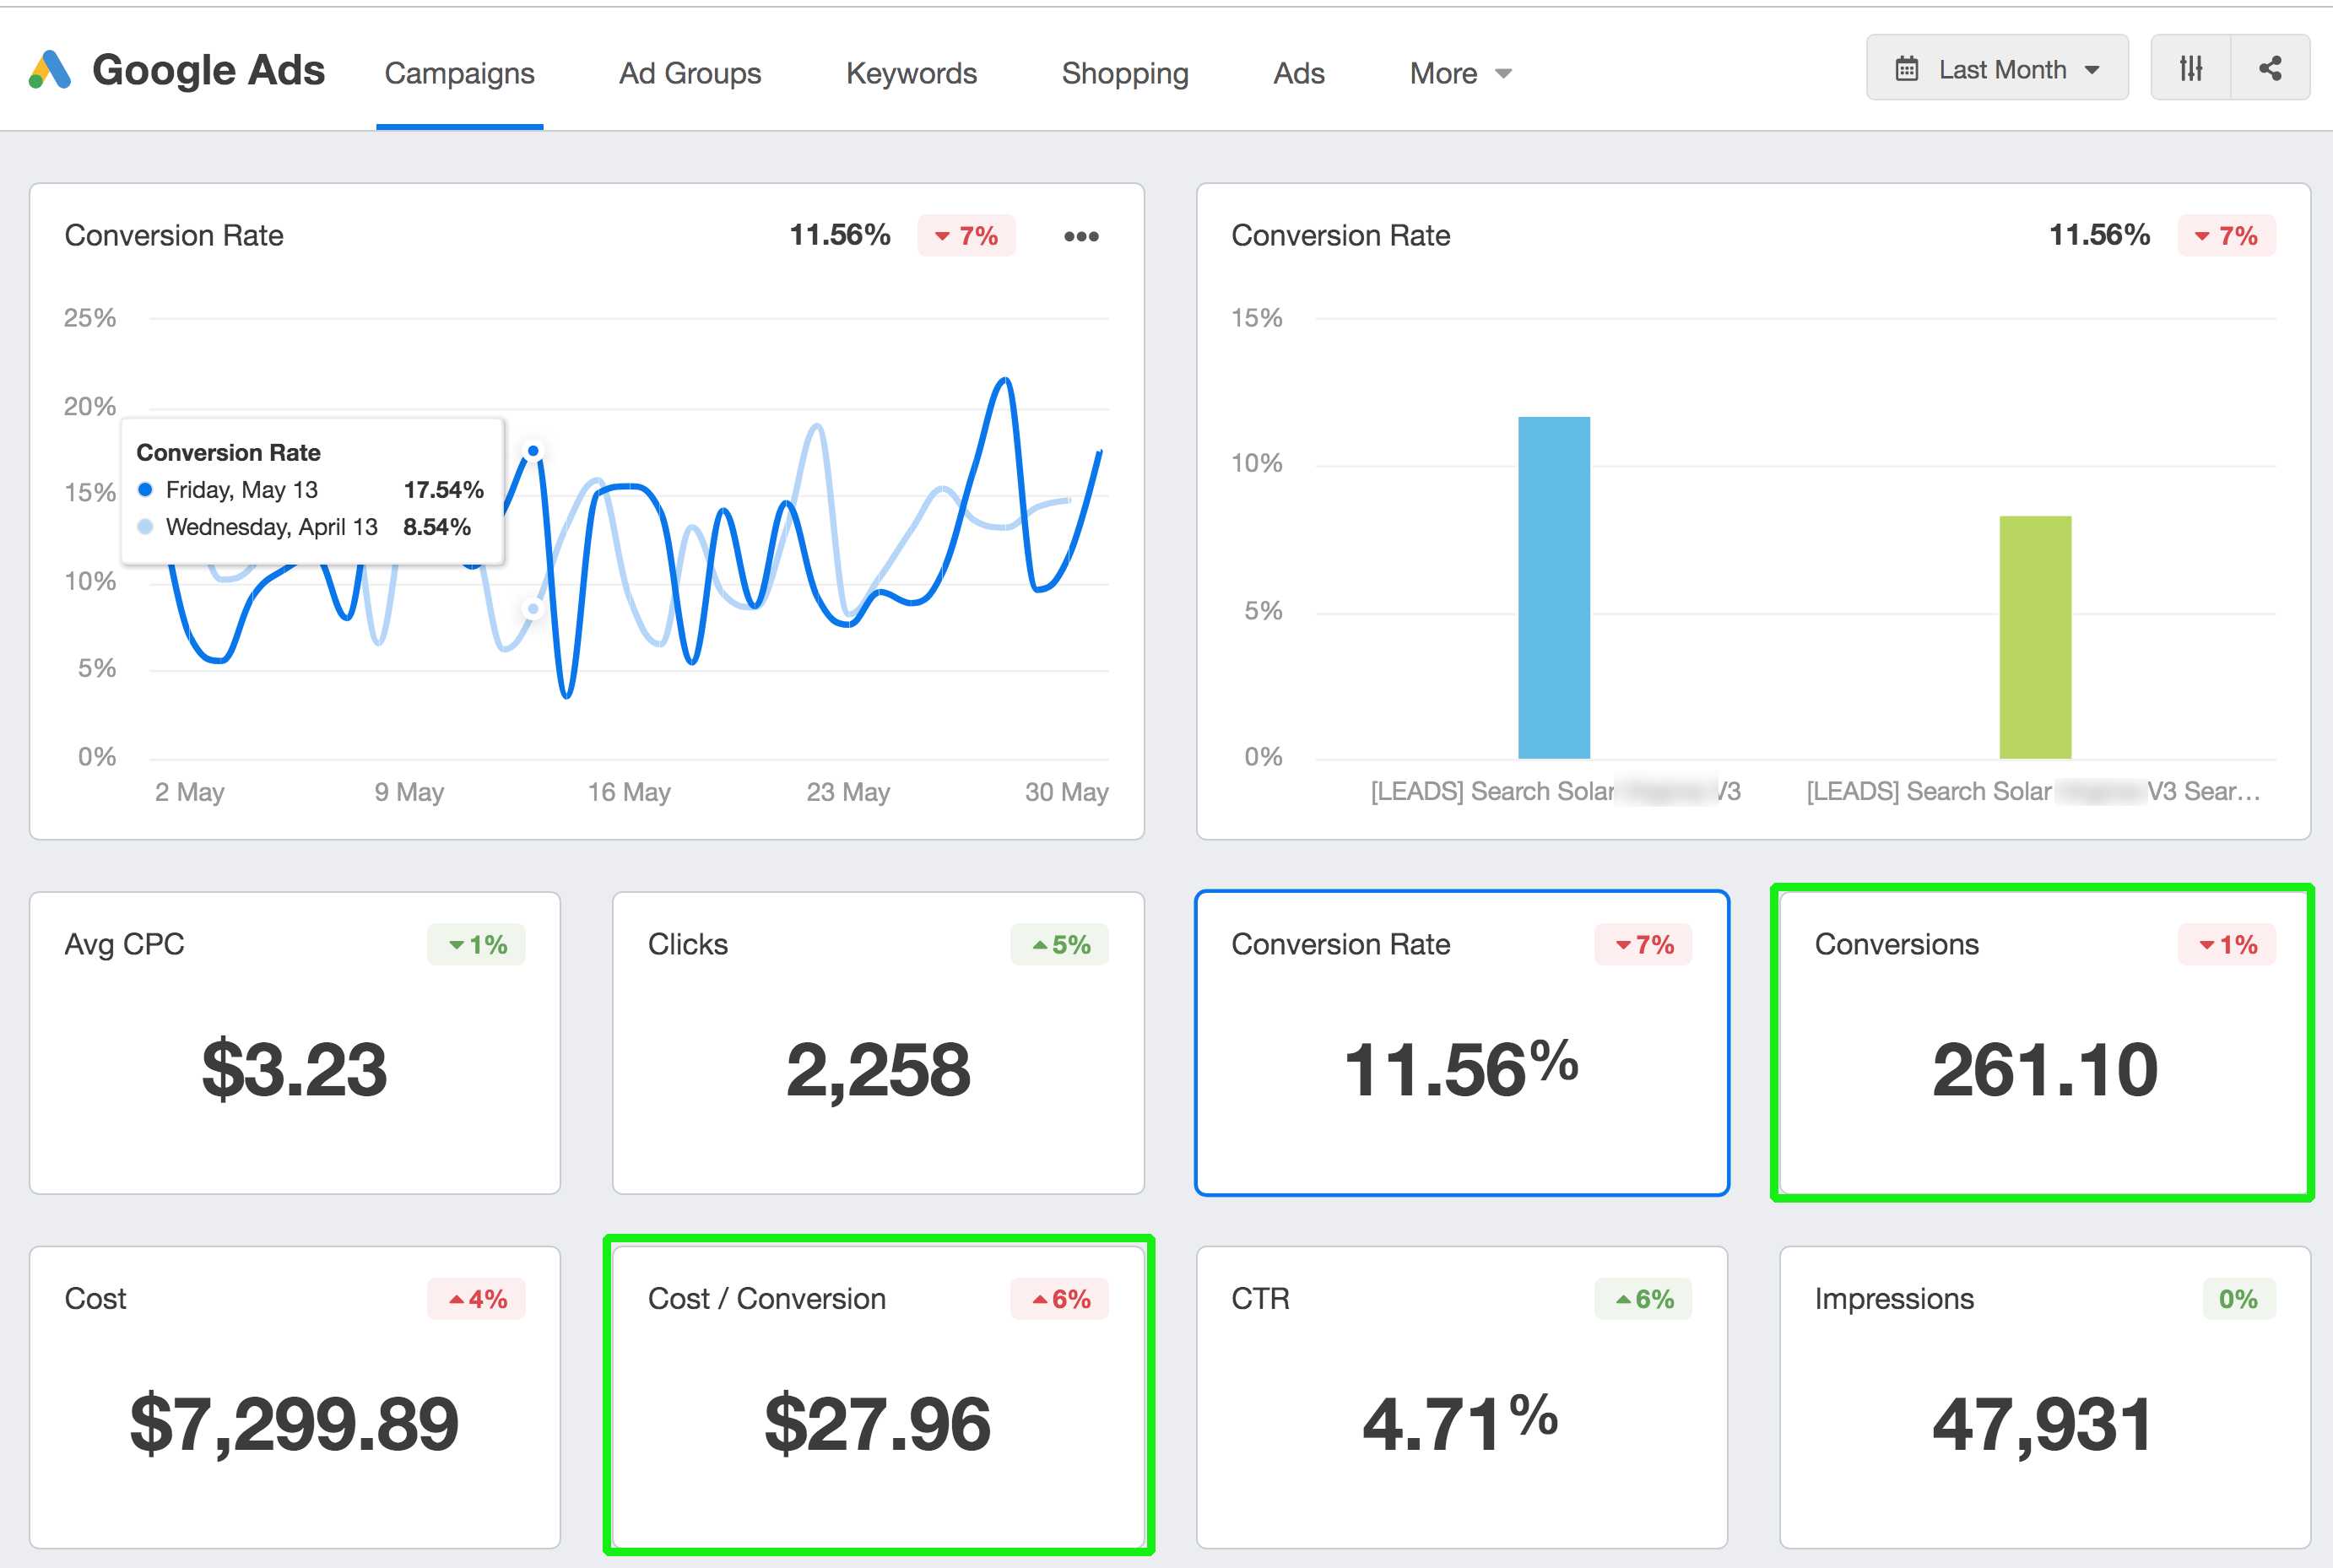2333x1568 pixels.
Task: Click the green bar in Conversion Rate bar chart
Action: (x=2035, y=637)
